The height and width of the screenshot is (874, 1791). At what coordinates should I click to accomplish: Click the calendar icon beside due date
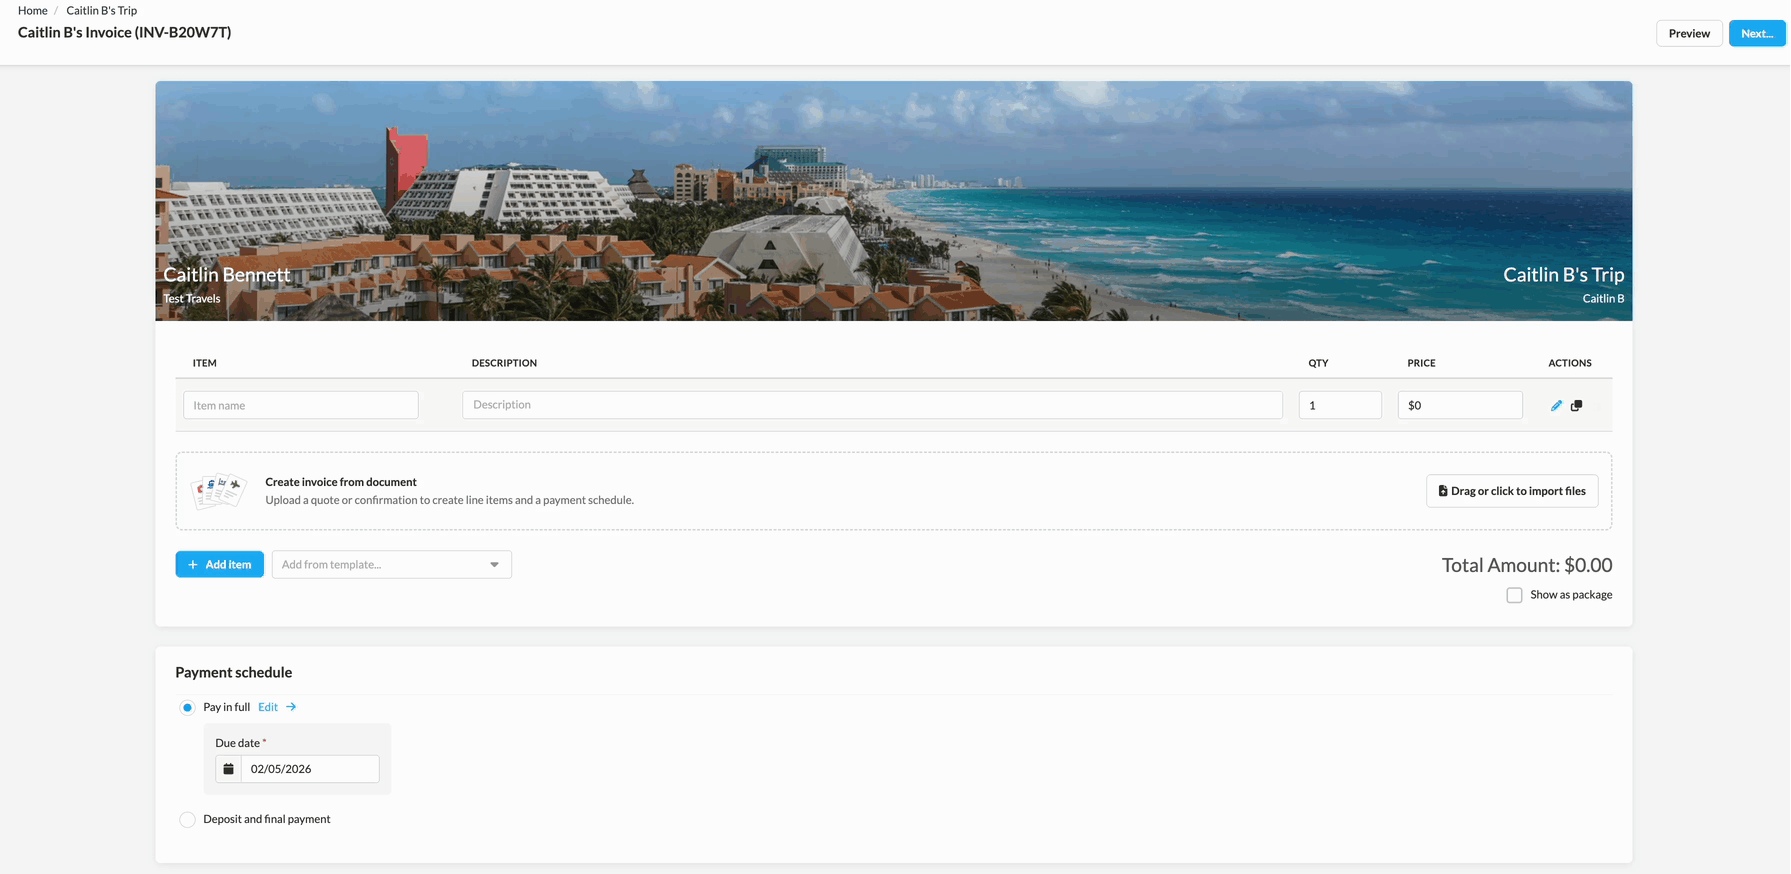click(x=228, y=769)
